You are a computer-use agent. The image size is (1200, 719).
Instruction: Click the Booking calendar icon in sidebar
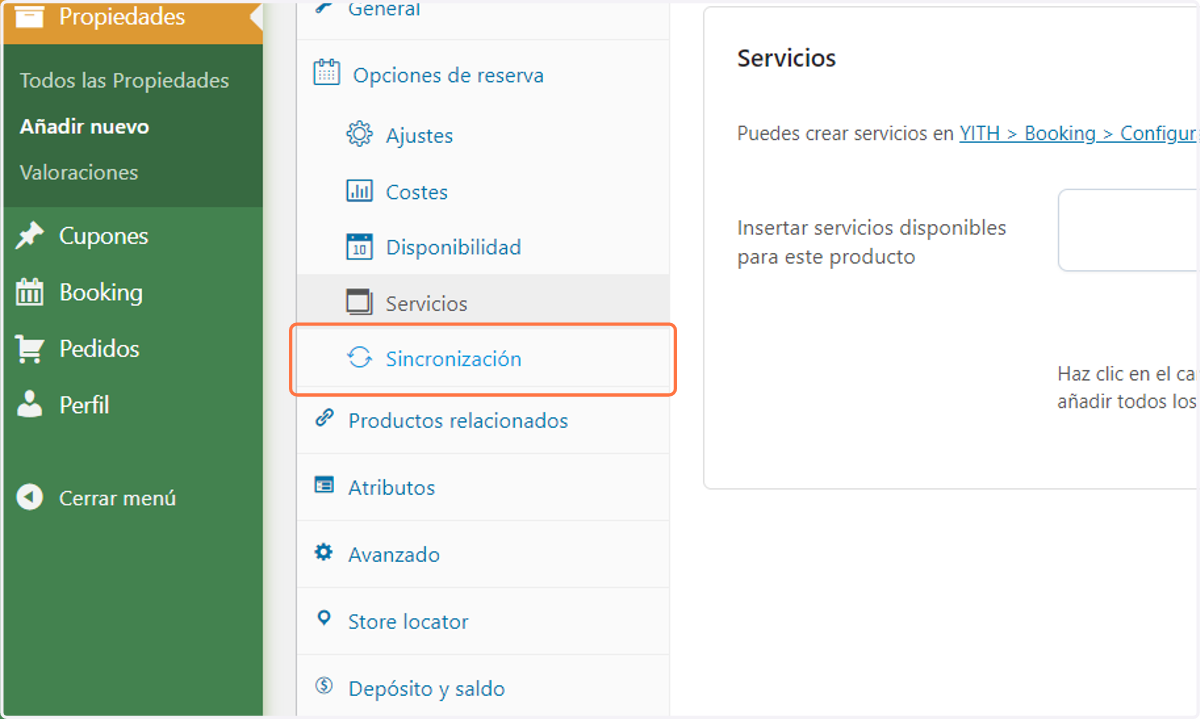pos(30,292)
